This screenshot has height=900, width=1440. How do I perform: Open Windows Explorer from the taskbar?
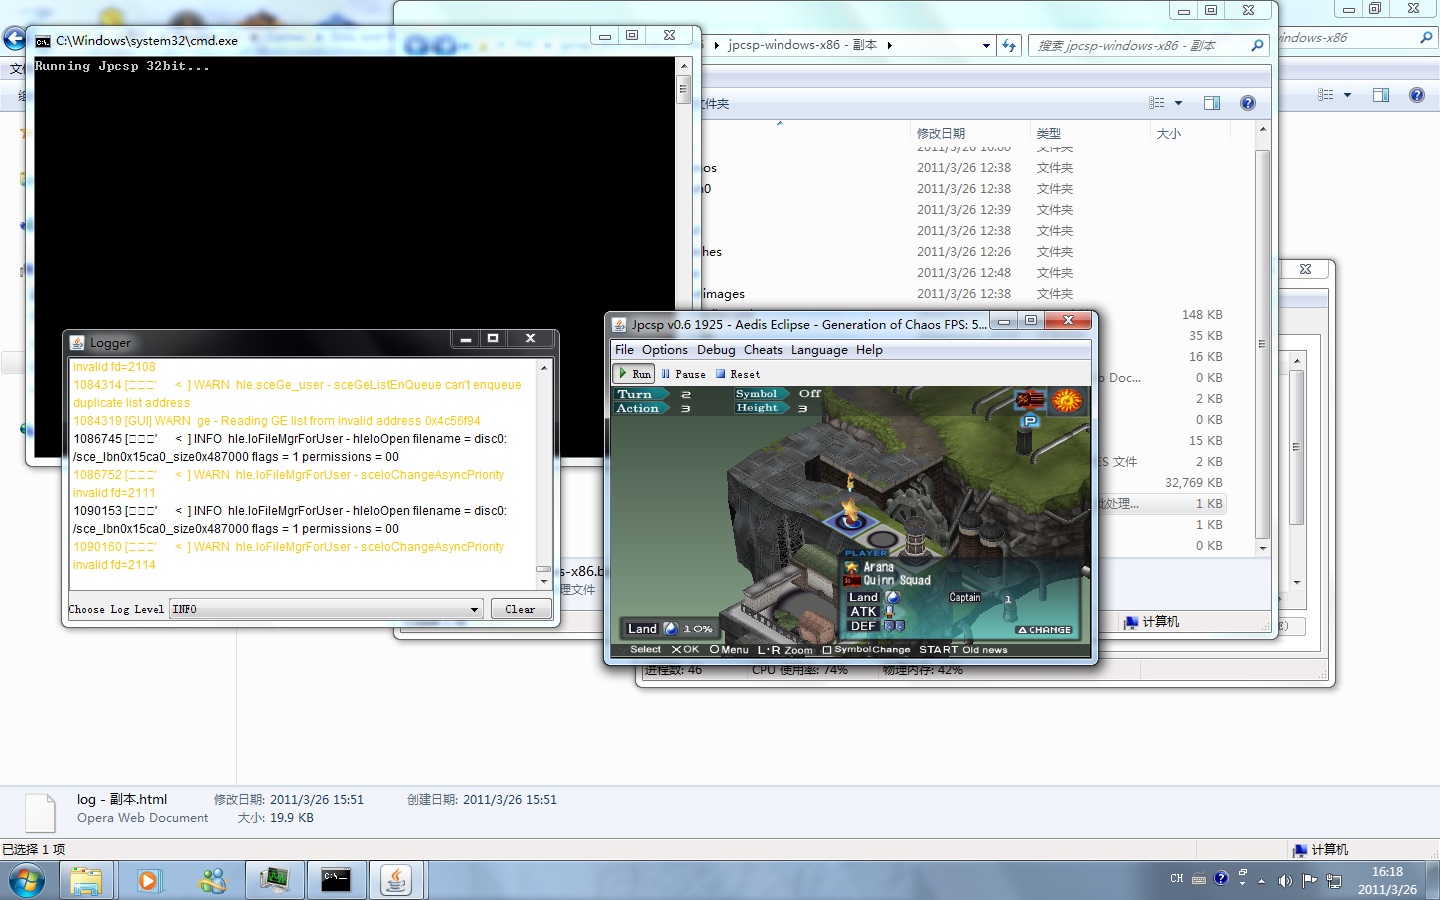pyautogui.click(x=86, y=880)
